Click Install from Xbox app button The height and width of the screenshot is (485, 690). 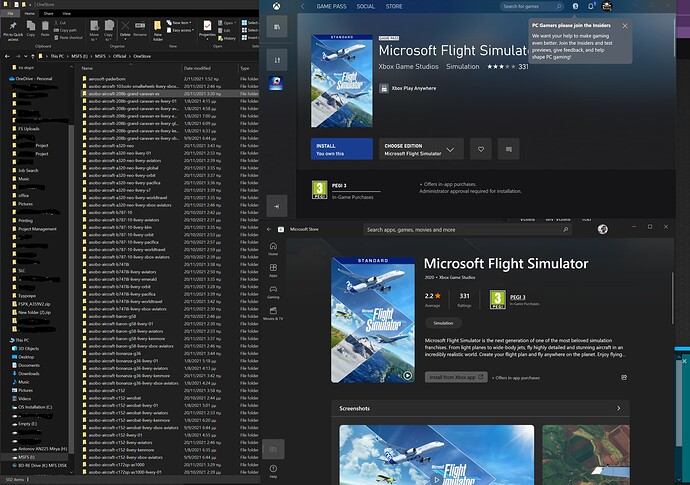click(456, 377)
